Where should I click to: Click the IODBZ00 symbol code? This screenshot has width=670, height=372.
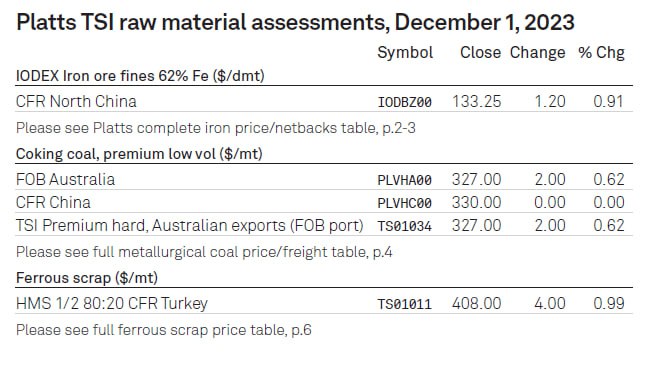pos(404,103)
